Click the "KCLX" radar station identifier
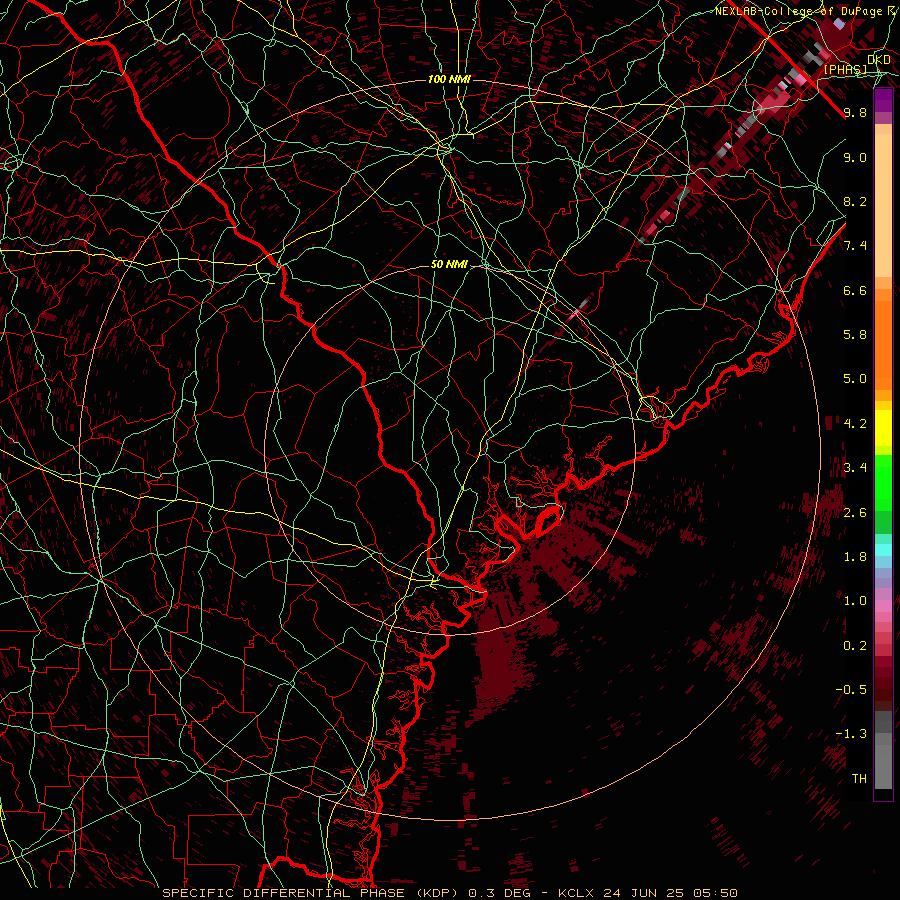The image size is (900, 900). tap(576, 893)
